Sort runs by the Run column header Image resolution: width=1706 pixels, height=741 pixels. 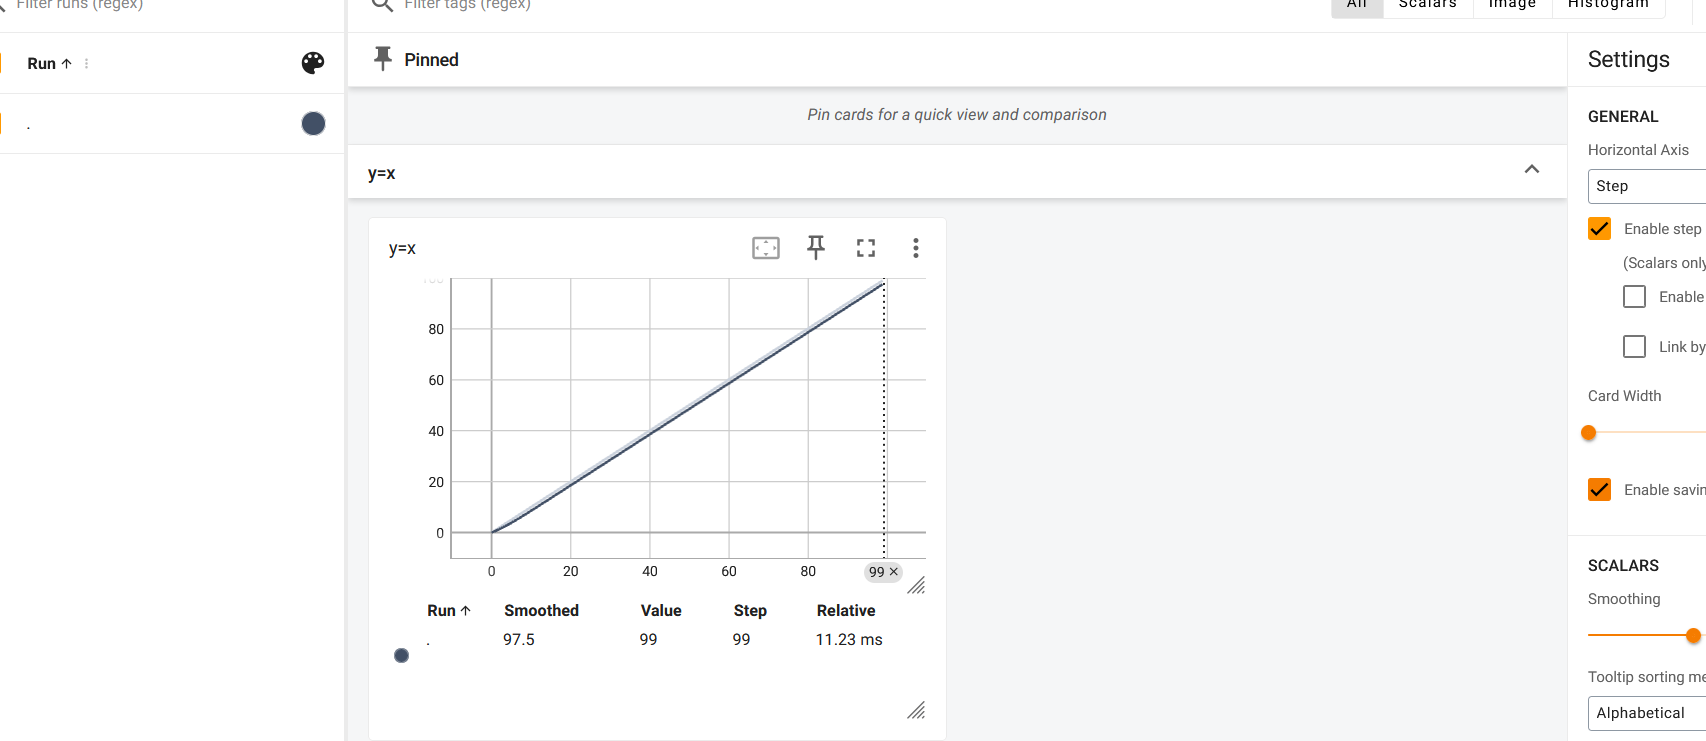click(x=49, y=63)
